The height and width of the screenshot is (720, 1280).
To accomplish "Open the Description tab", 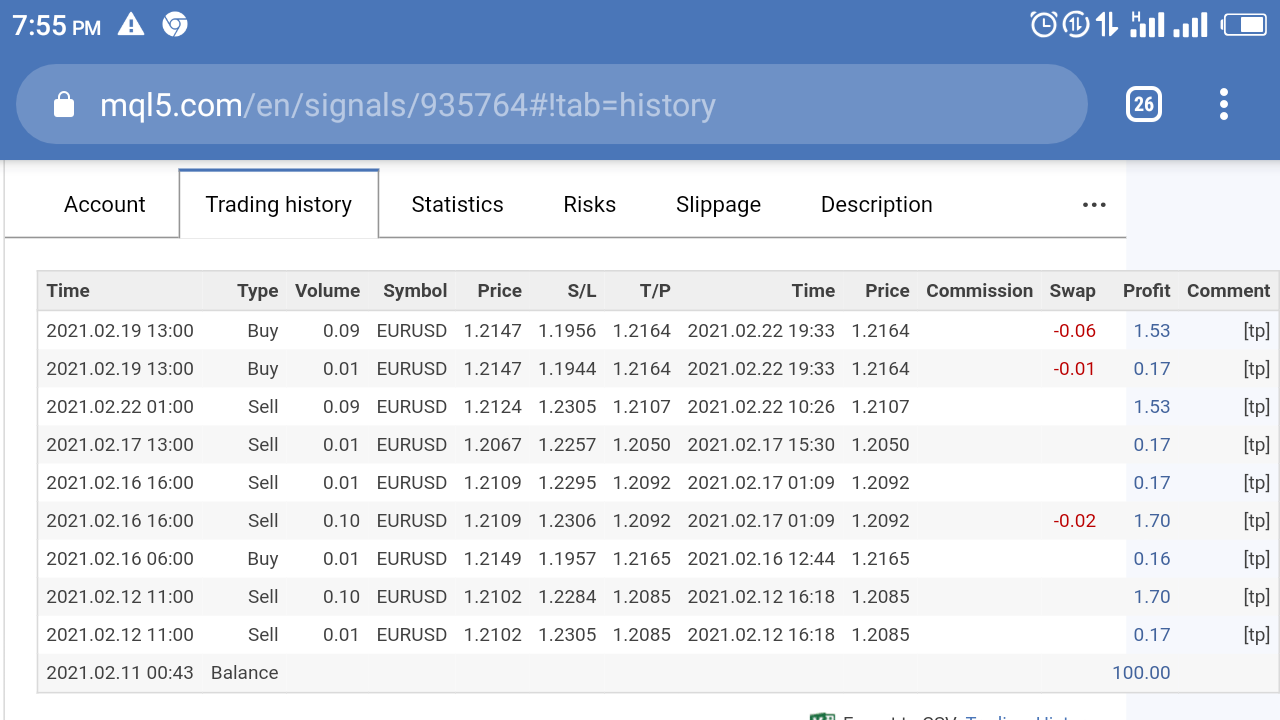I will [876, 205].
